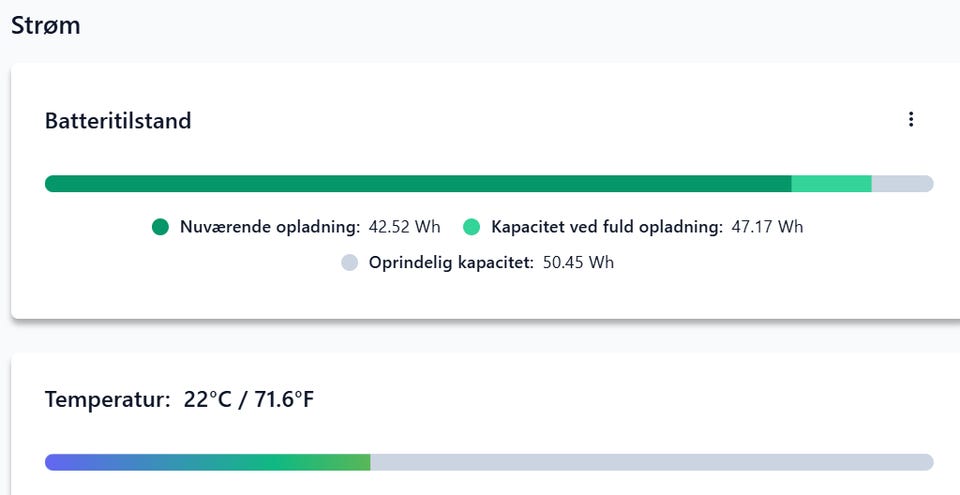Open the Batteritilstand three-dot options menu

(910, 120)
